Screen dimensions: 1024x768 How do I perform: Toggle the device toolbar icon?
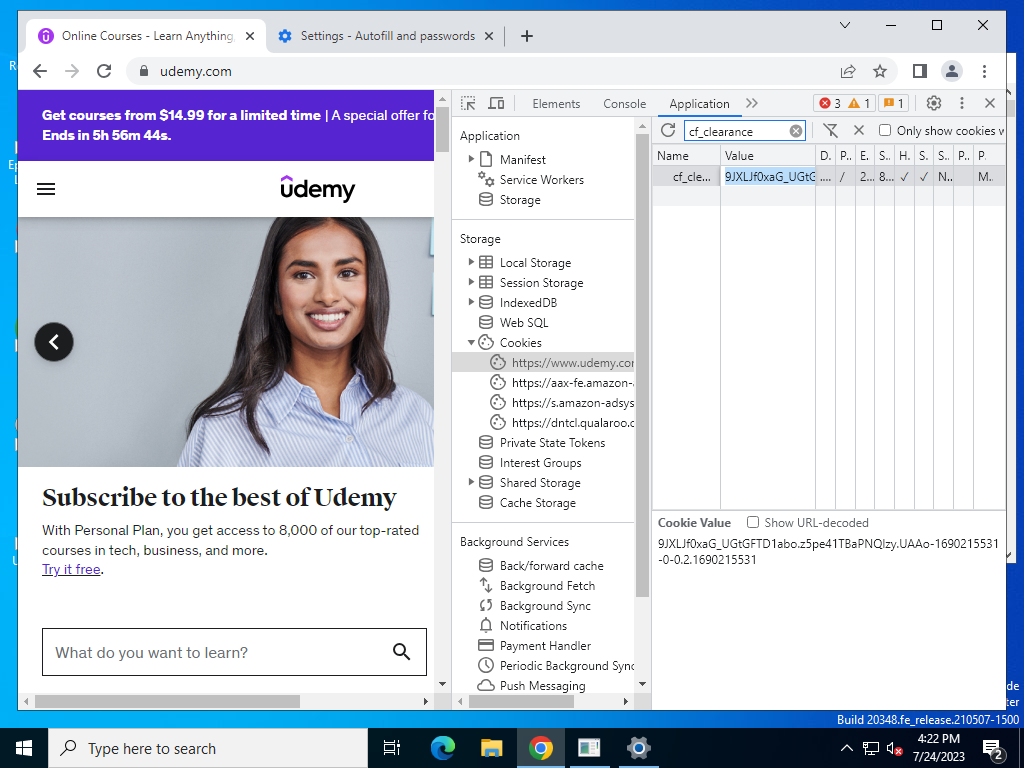tap(496, 103)
